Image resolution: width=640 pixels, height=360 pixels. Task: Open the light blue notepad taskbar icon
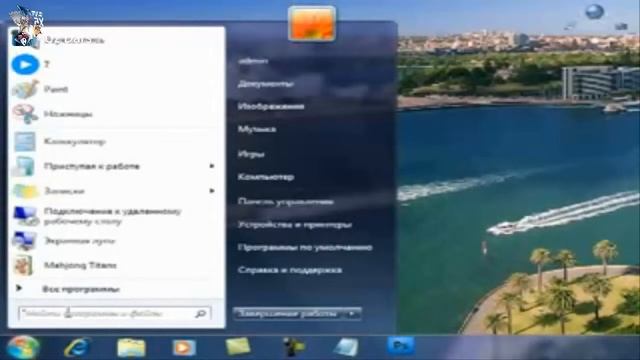[x=347, y=347]
